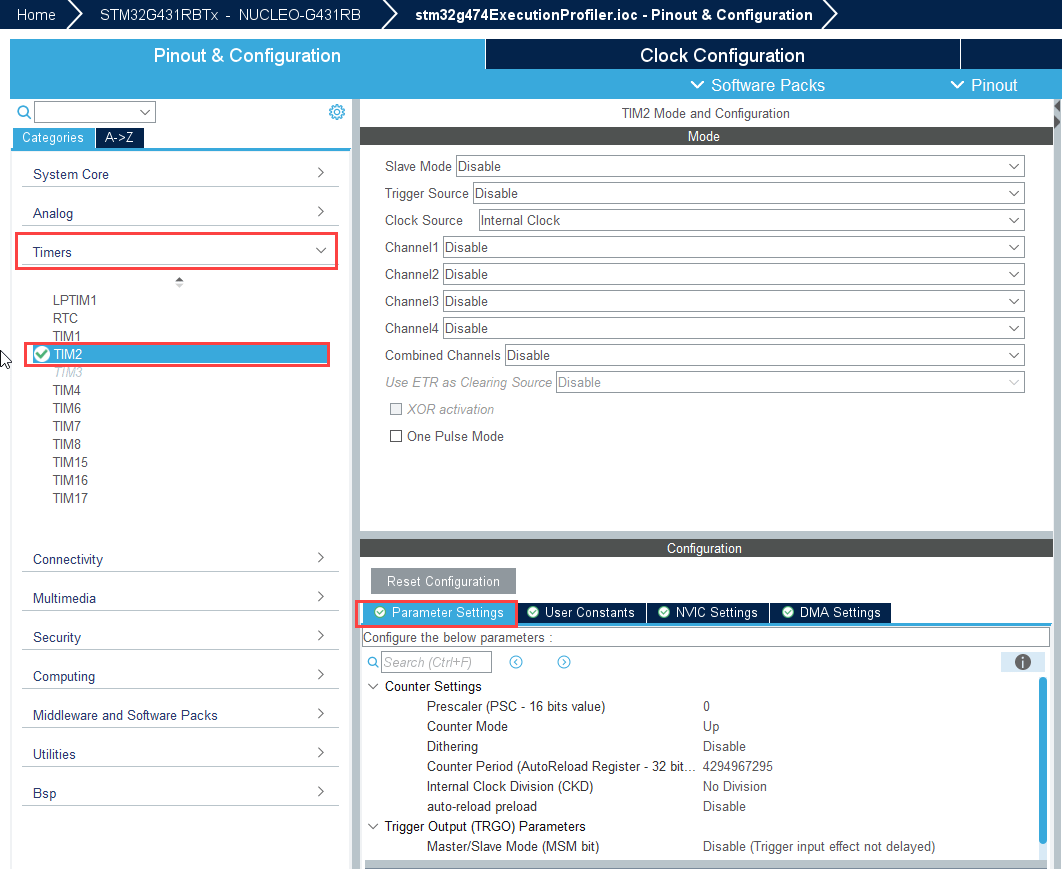This screenshot has width=1062, height=869.
Task: Click inside the Search Ctrl+F field
Action: pyautogui.click(x=435, y=662)
